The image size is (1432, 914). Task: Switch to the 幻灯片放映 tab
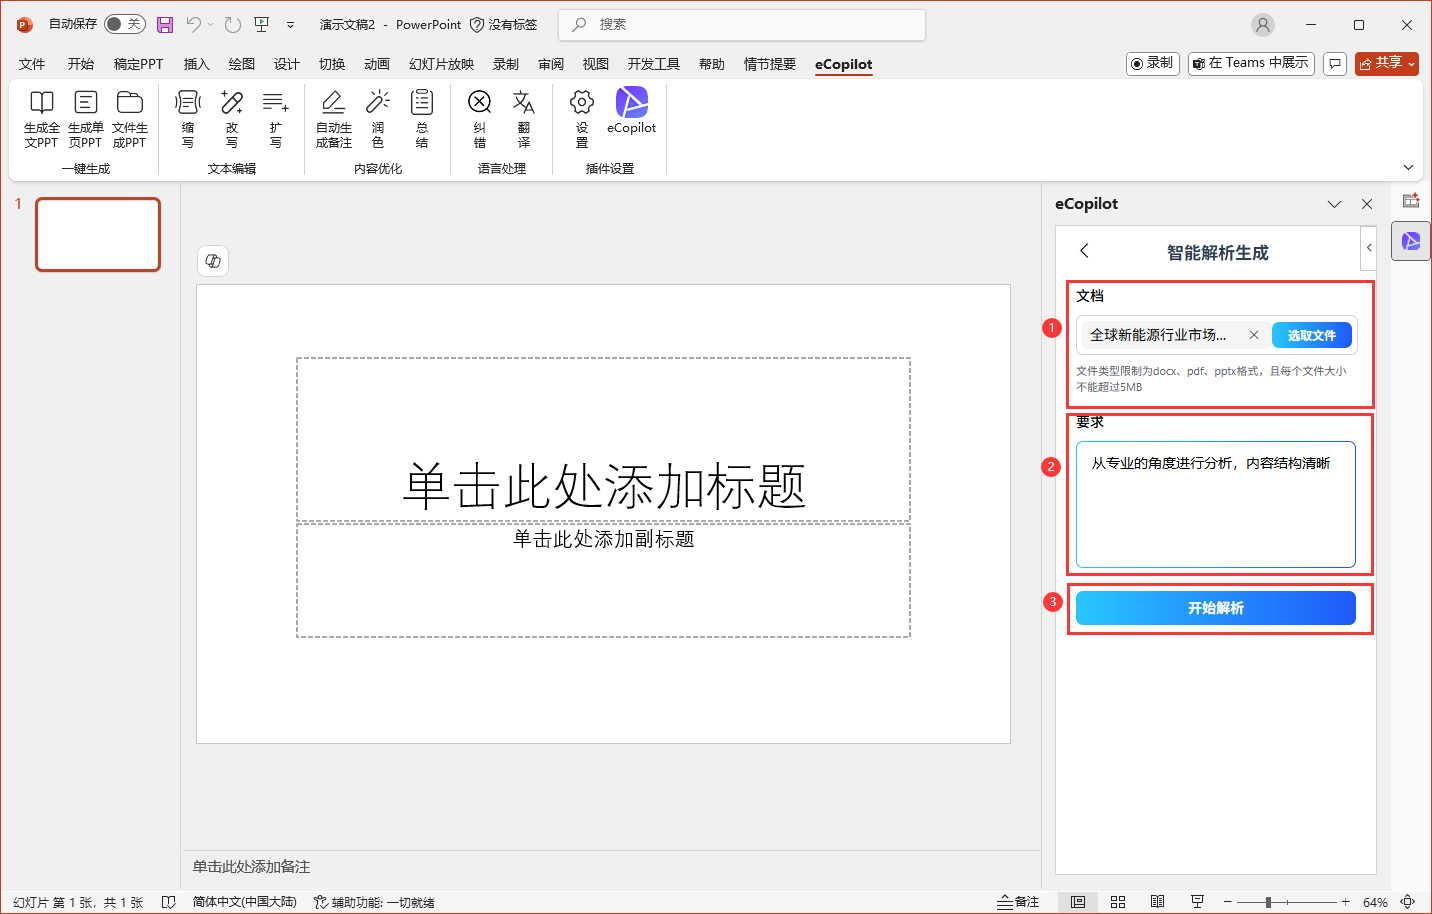pyautogui.click(x=441, y=64)
